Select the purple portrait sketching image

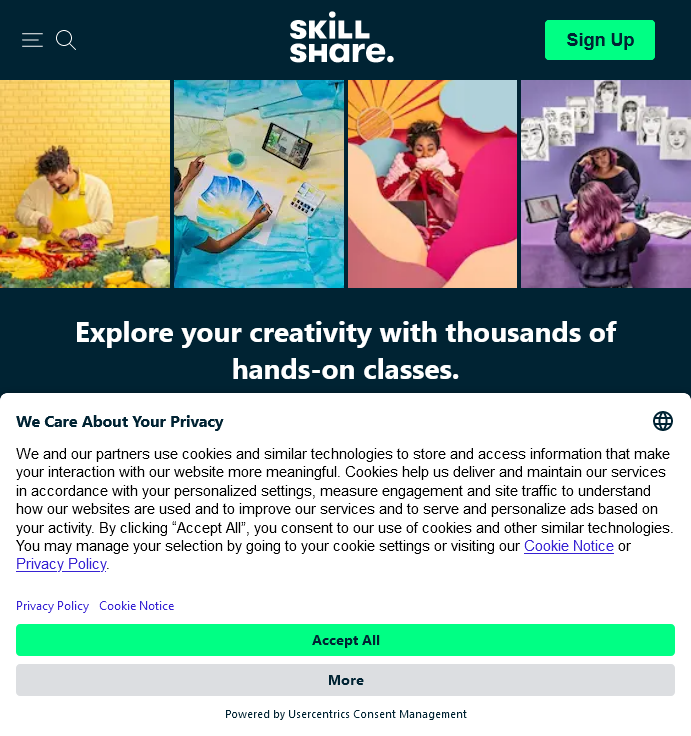click(x=606, y=184)
